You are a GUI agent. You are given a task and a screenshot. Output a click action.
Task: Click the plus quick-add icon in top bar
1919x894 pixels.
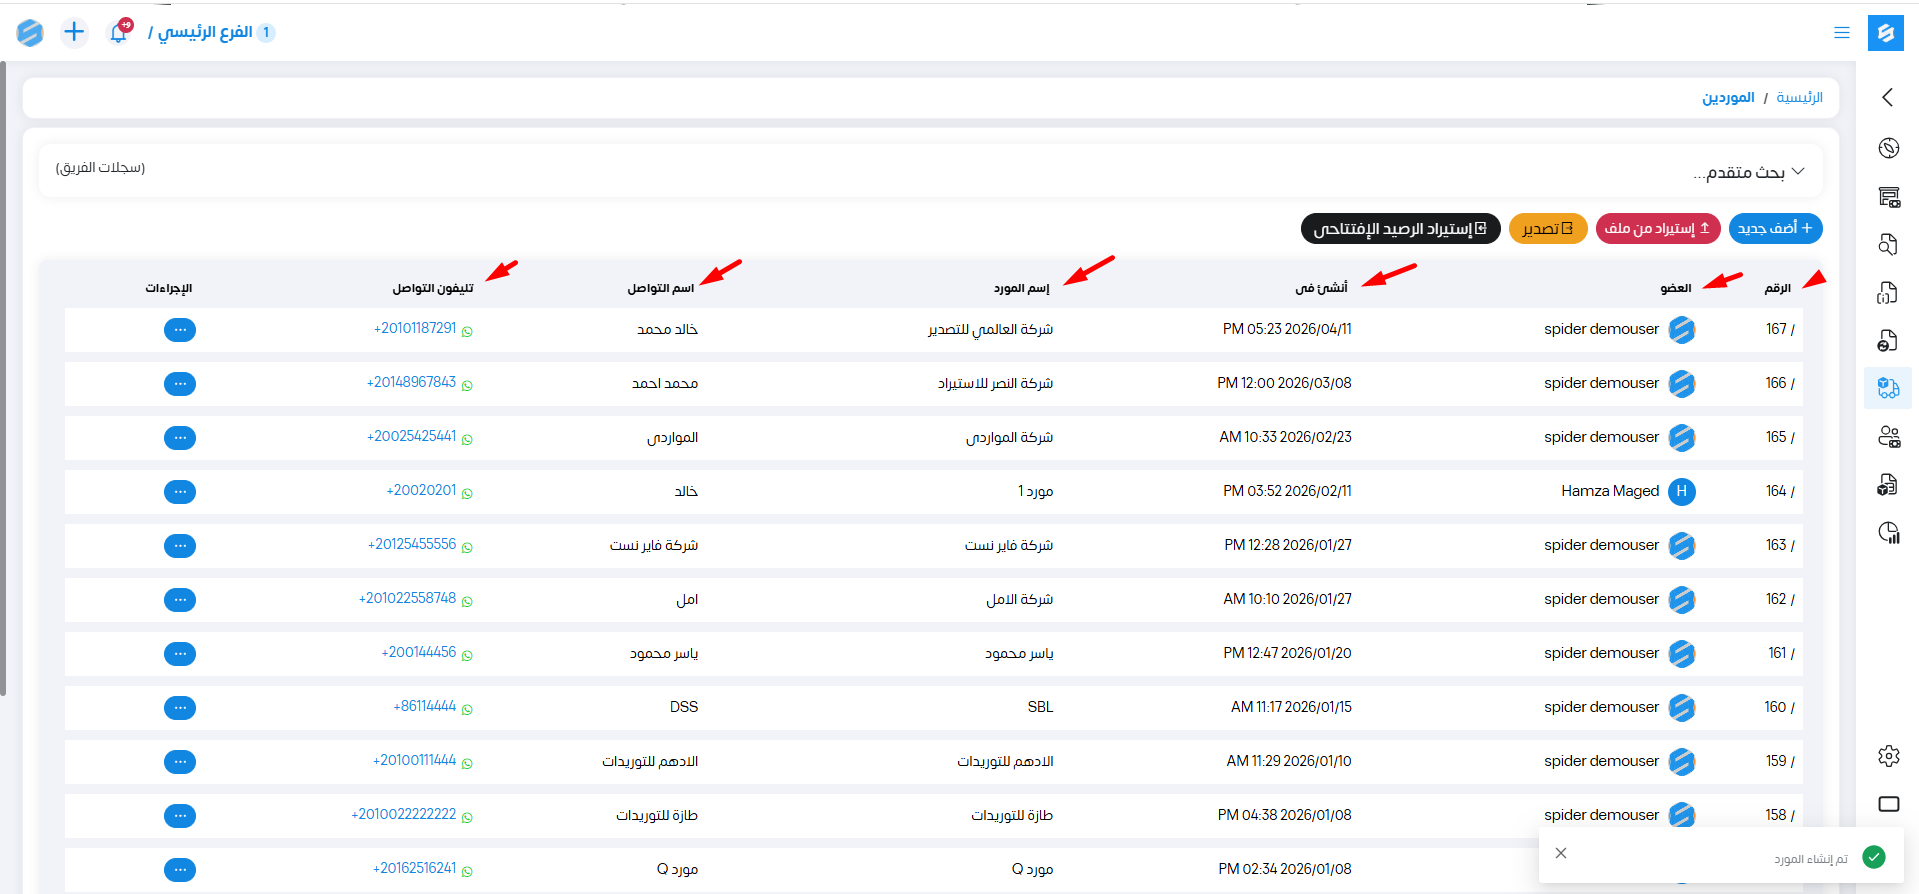[74, 32]
